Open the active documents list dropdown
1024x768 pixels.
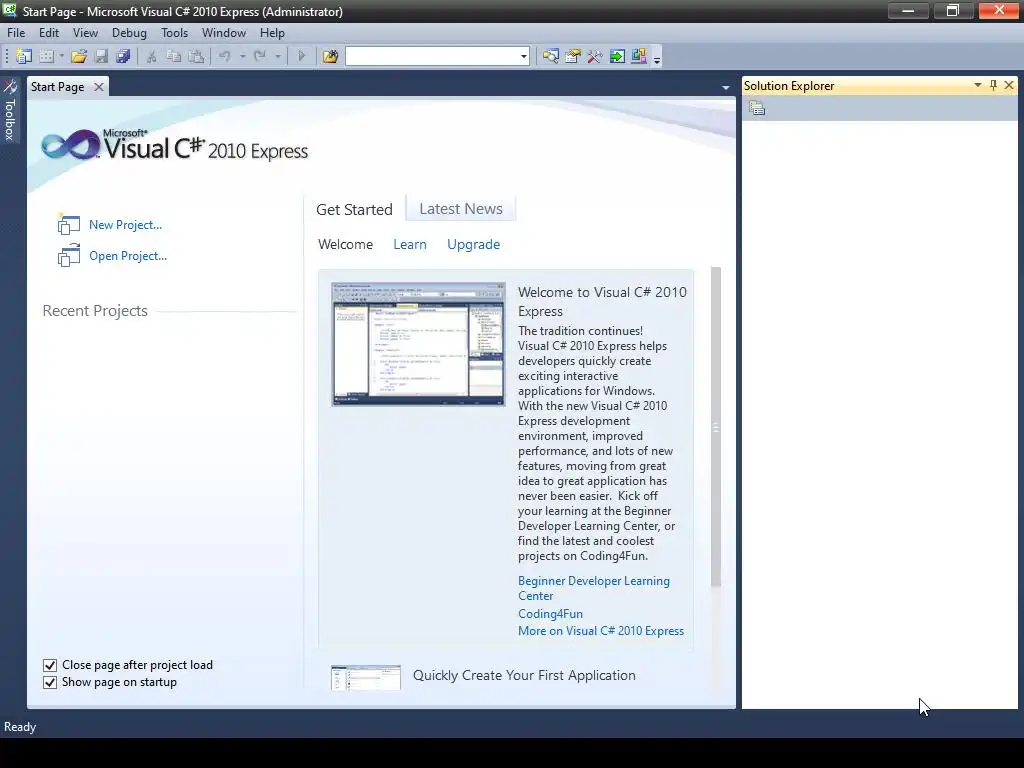point(726,88)
